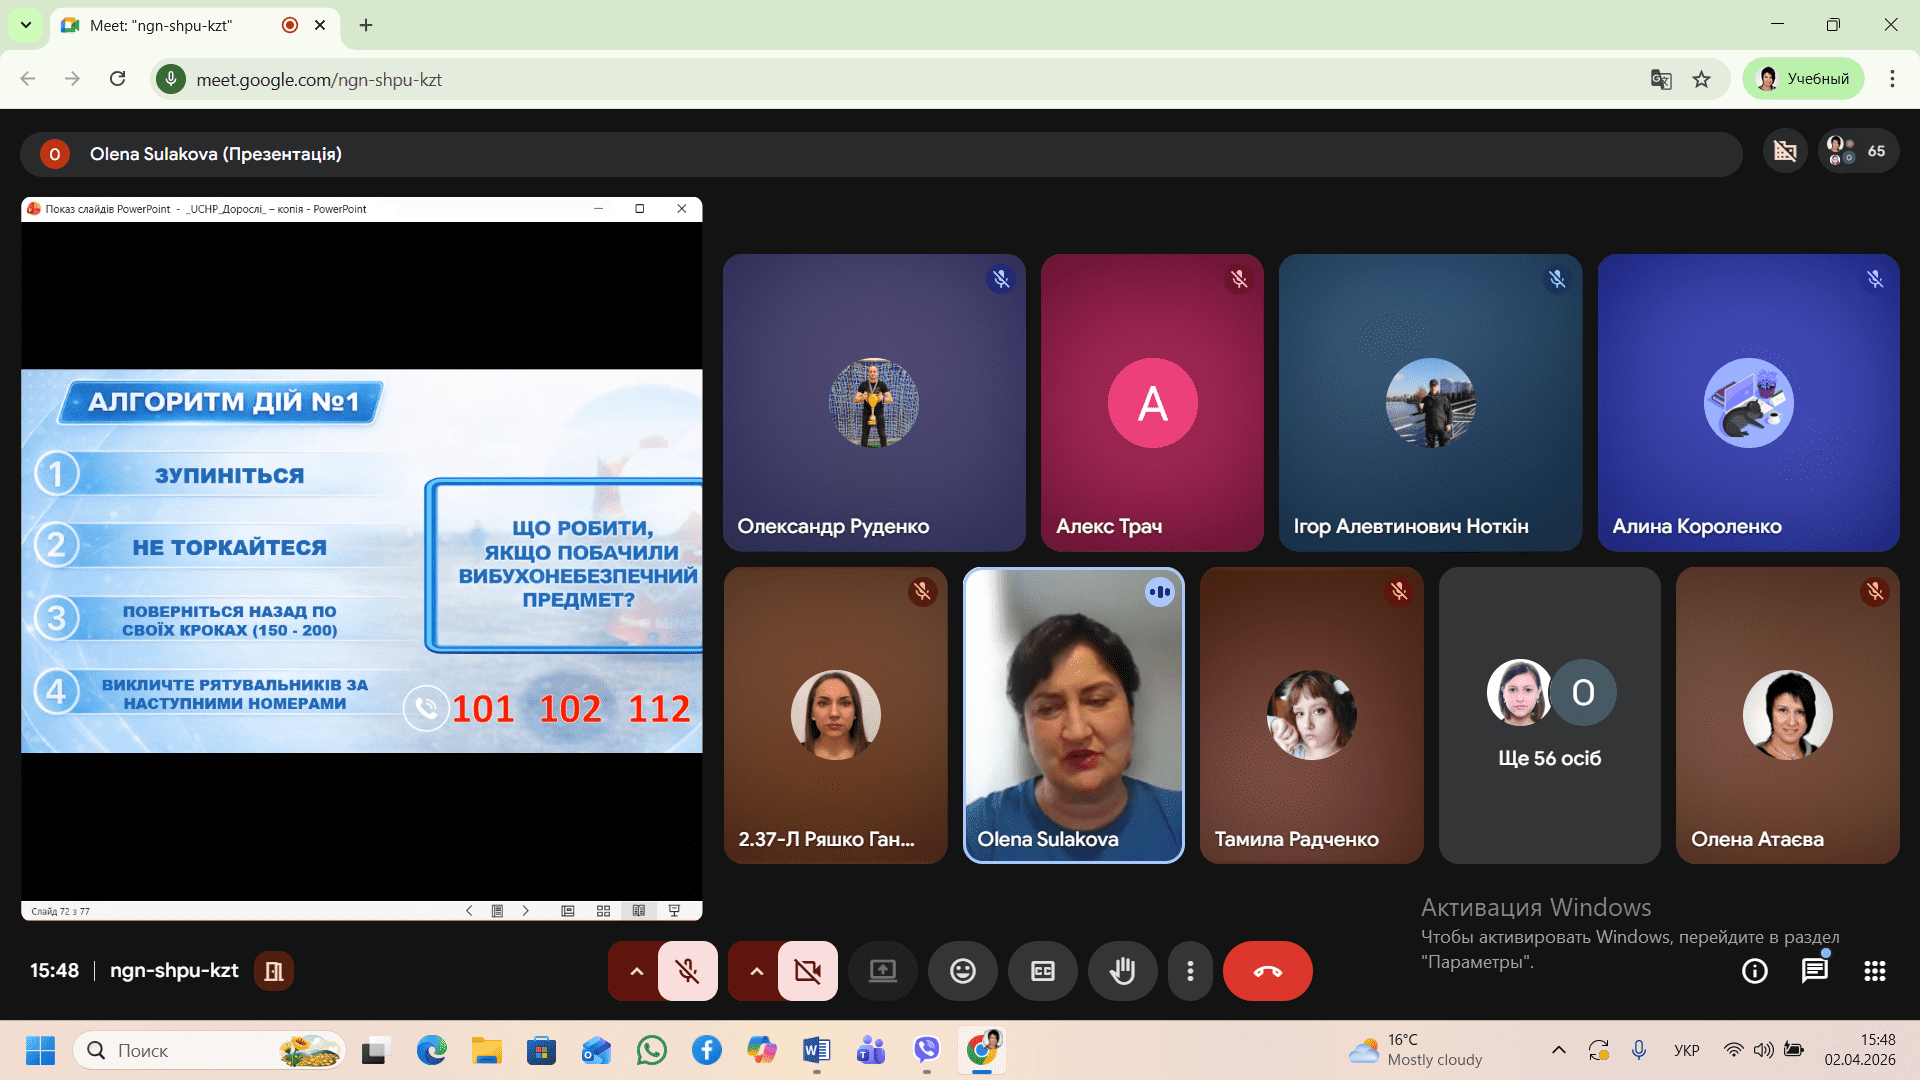The height and width of the screenshot is (1080, 1920).
Task: Click the raise hand icon
Action: (x=1122, y=971)
